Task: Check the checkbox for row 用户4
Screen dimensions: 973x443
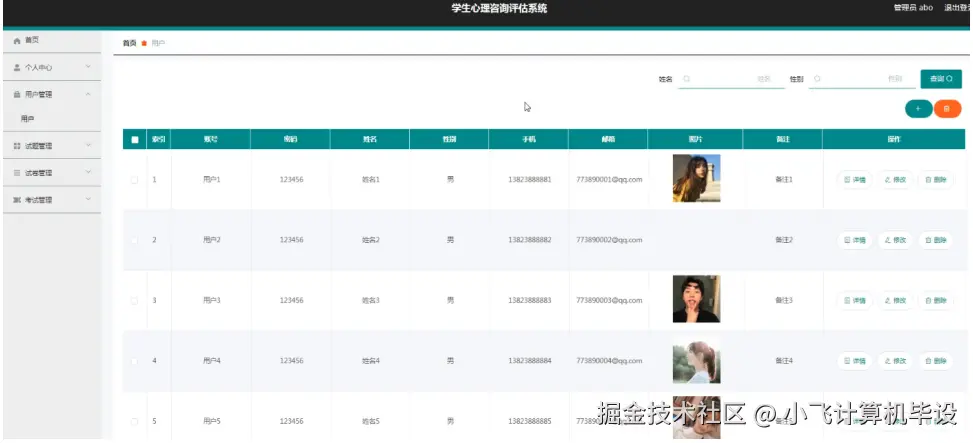Action: (x=134, y=361)
